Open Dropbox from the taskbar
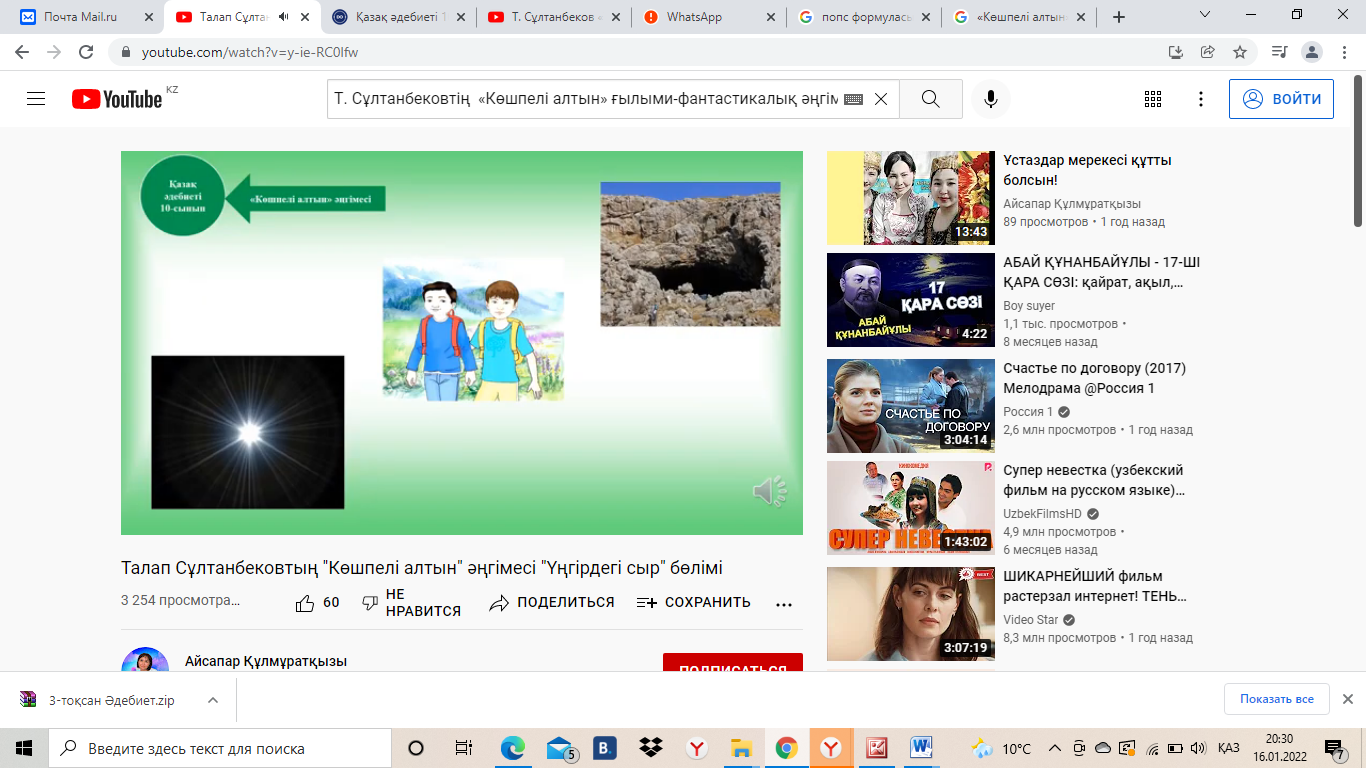Image resolution: width=1366 pixels, height=768 pixels. 651,748
